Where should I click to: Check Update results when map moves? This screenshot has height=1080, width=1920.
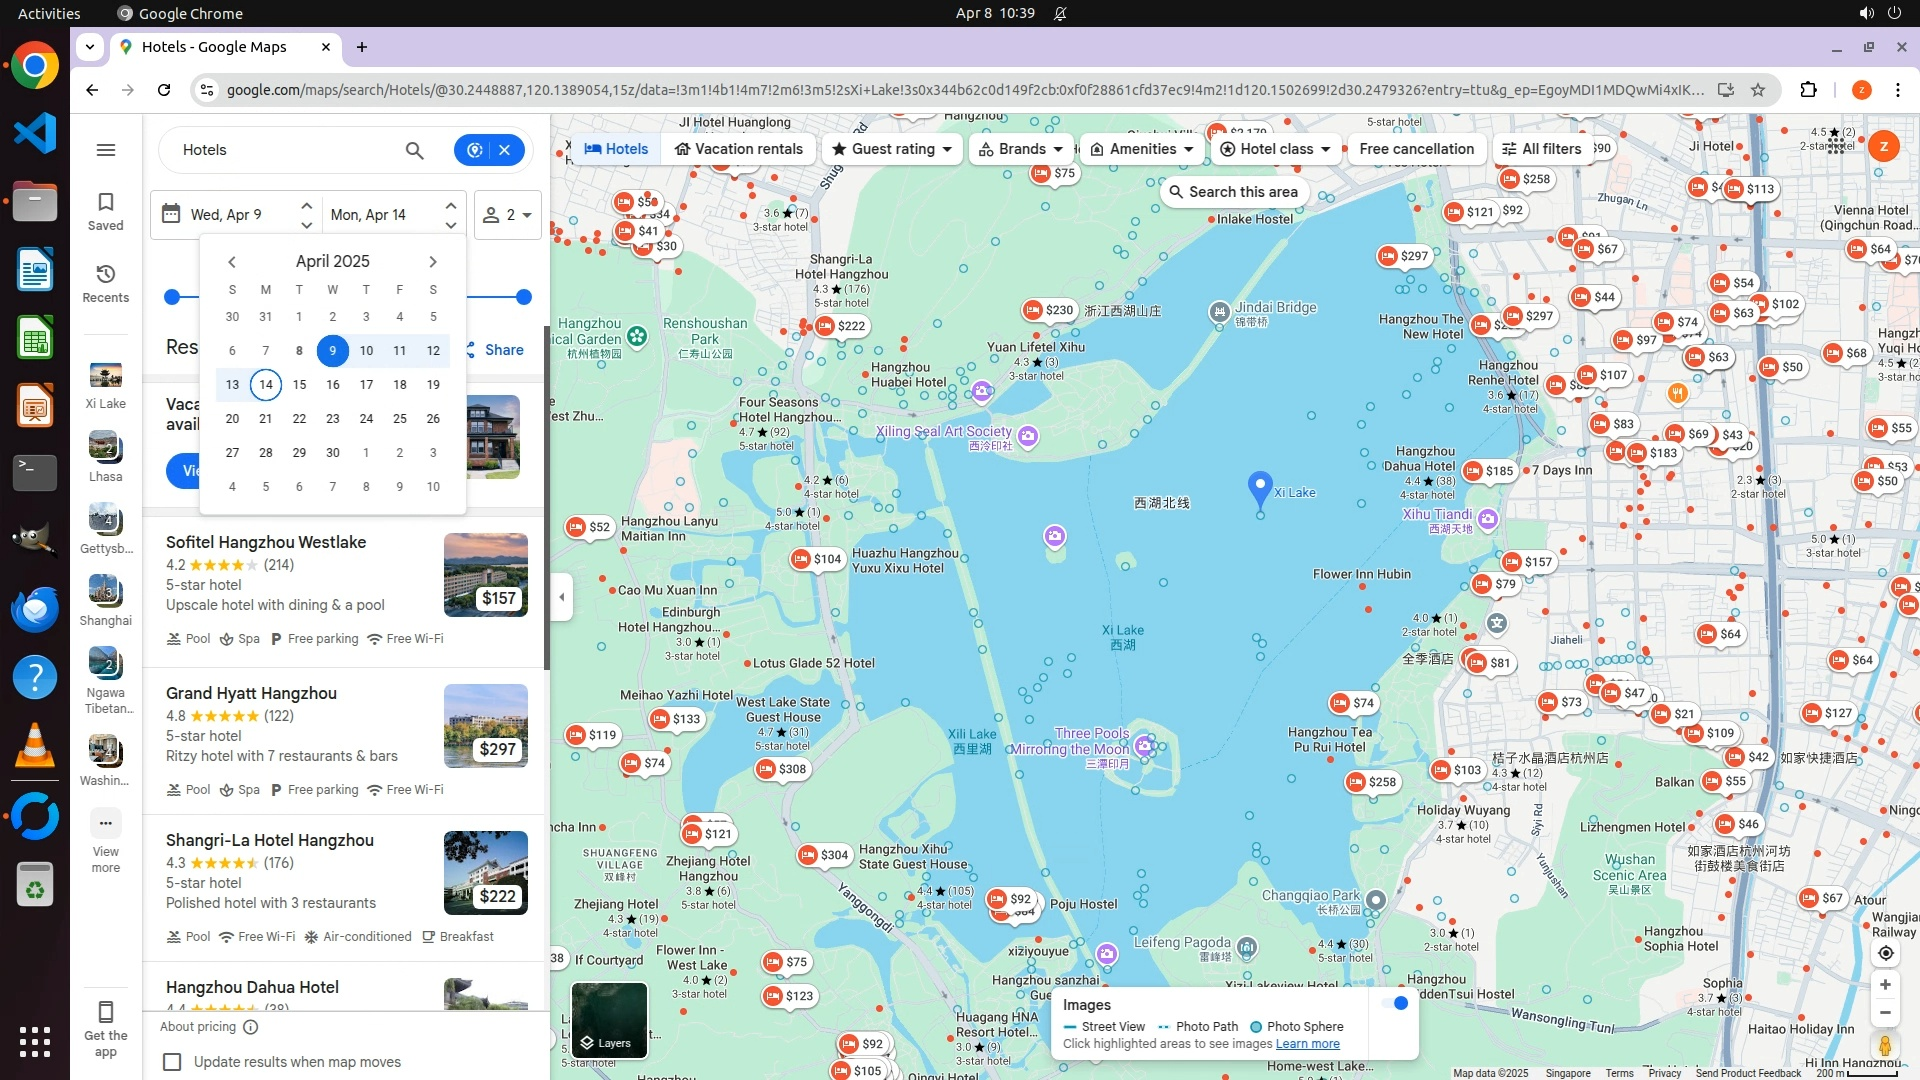coord(173,1062)
